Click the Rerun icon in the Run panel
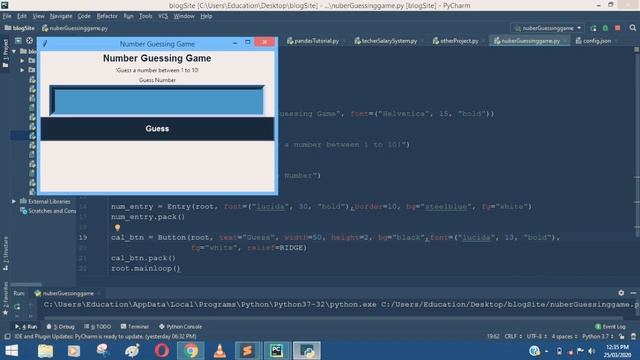 click(x=17, y=306)
